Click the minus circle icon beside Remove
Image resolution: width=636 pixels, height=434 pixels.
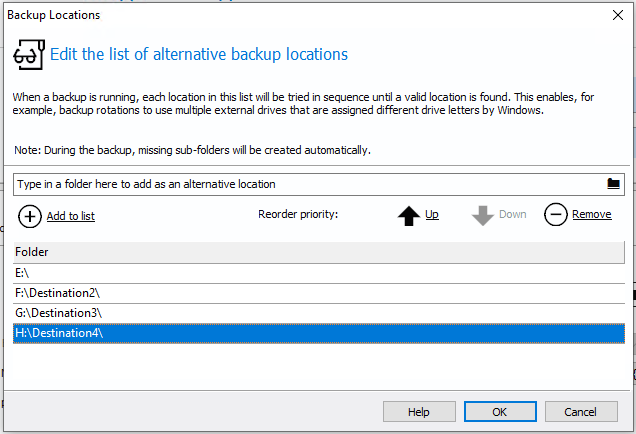coord(556,215)
